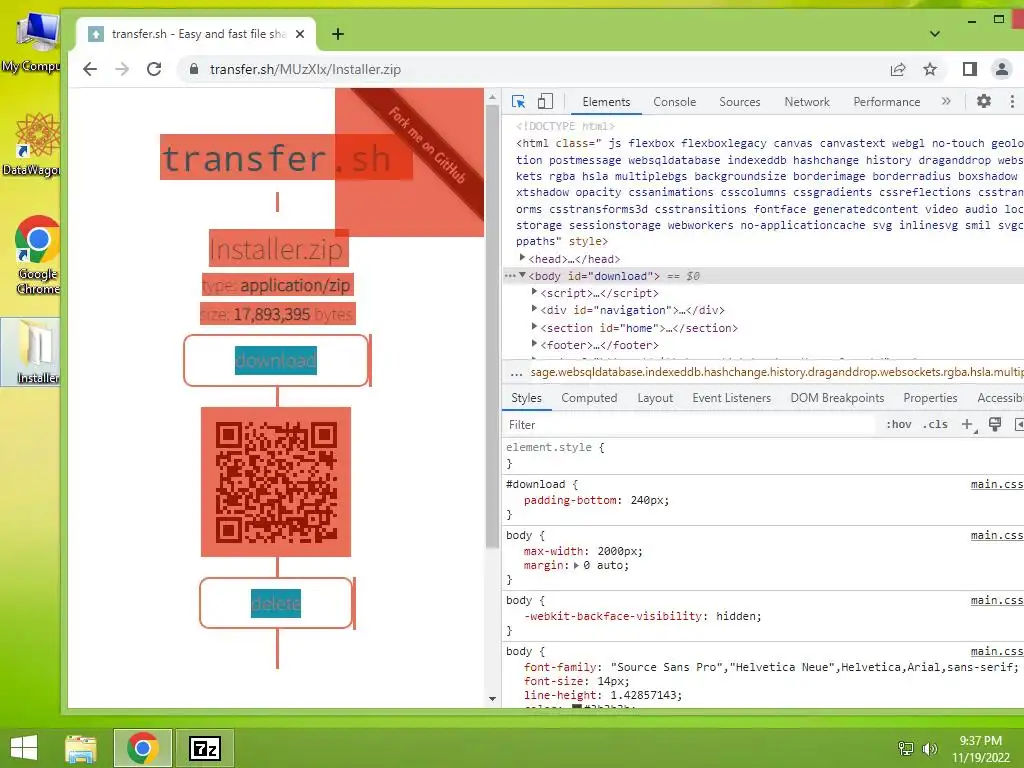Viewport: 1024px width, 768px height.
Task: Open tab search dropdown arrow
Action: [x=935, y=34]
